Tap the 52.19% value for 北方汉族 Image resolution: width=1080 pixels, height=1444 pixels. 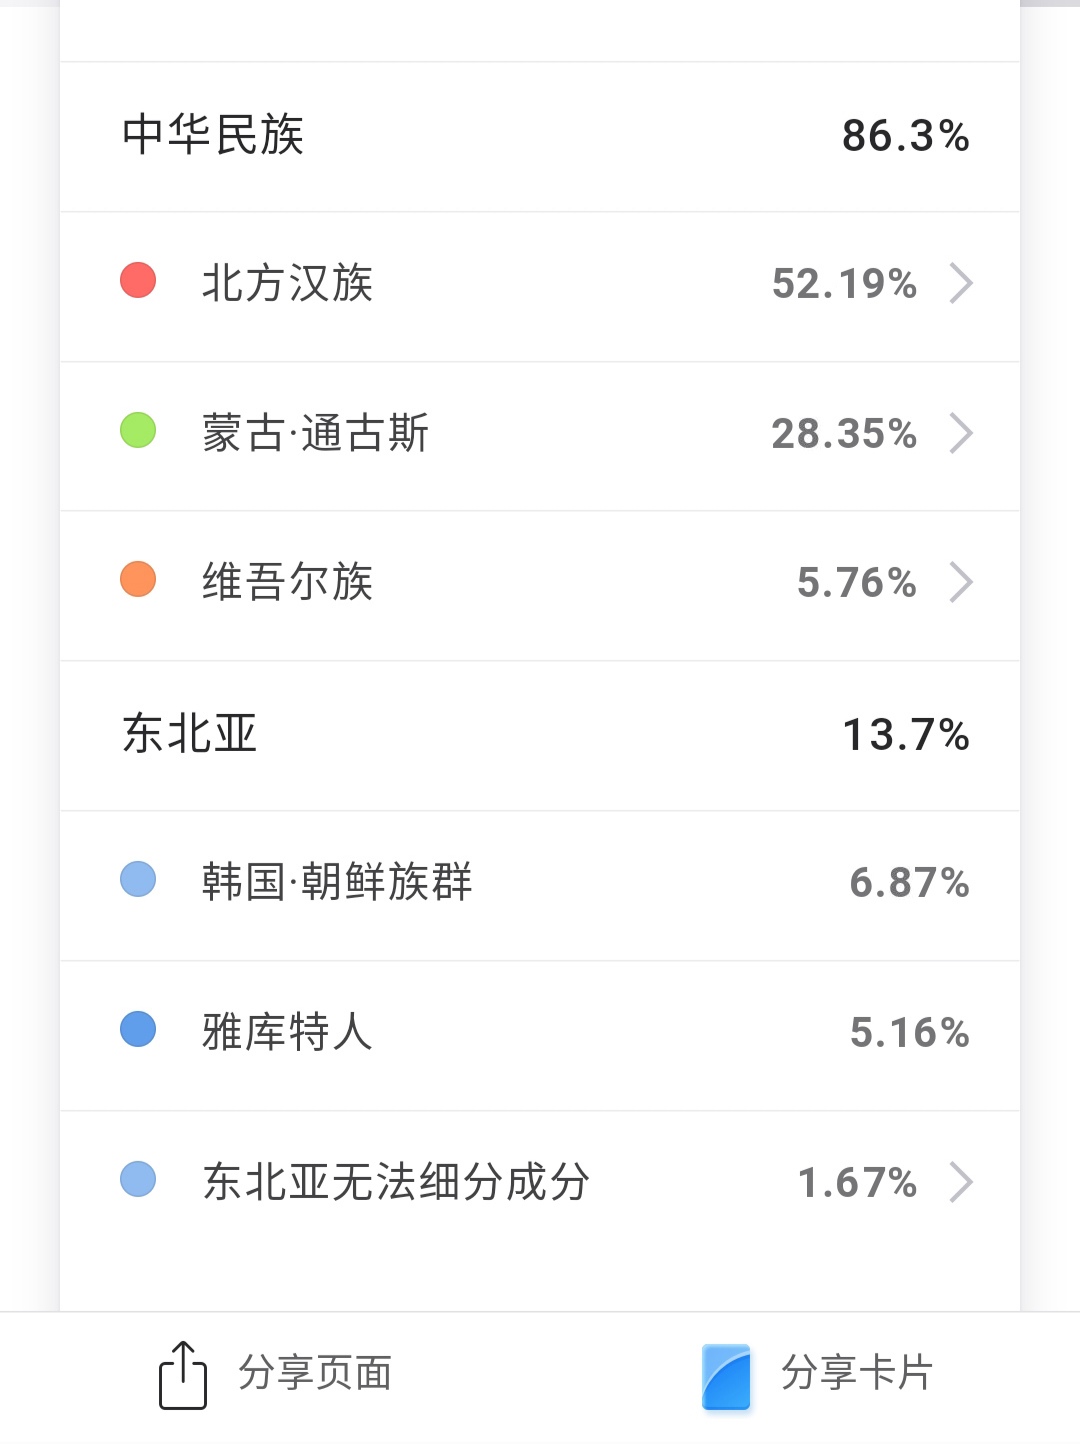844,284
